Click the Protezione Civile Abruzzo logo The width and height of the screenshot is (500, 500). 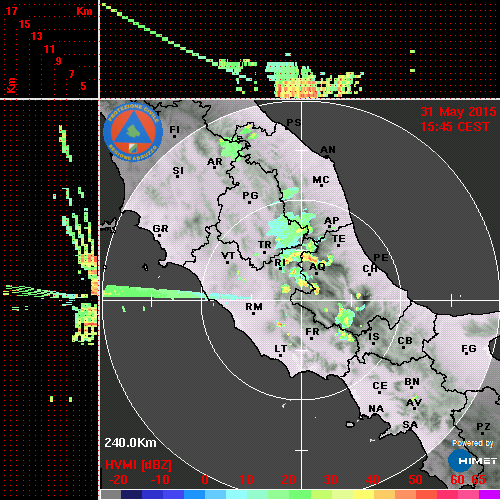pos(133,132)
